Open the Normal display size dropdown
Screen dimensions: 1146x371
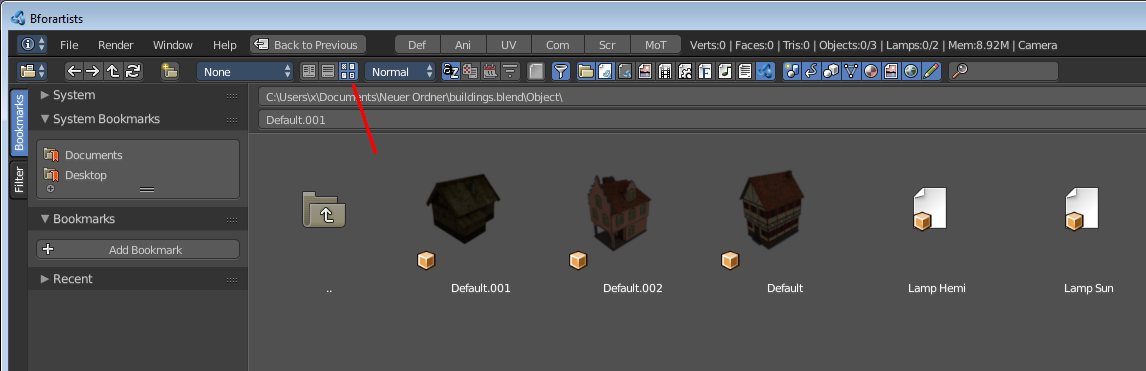[x=401, y=72]
